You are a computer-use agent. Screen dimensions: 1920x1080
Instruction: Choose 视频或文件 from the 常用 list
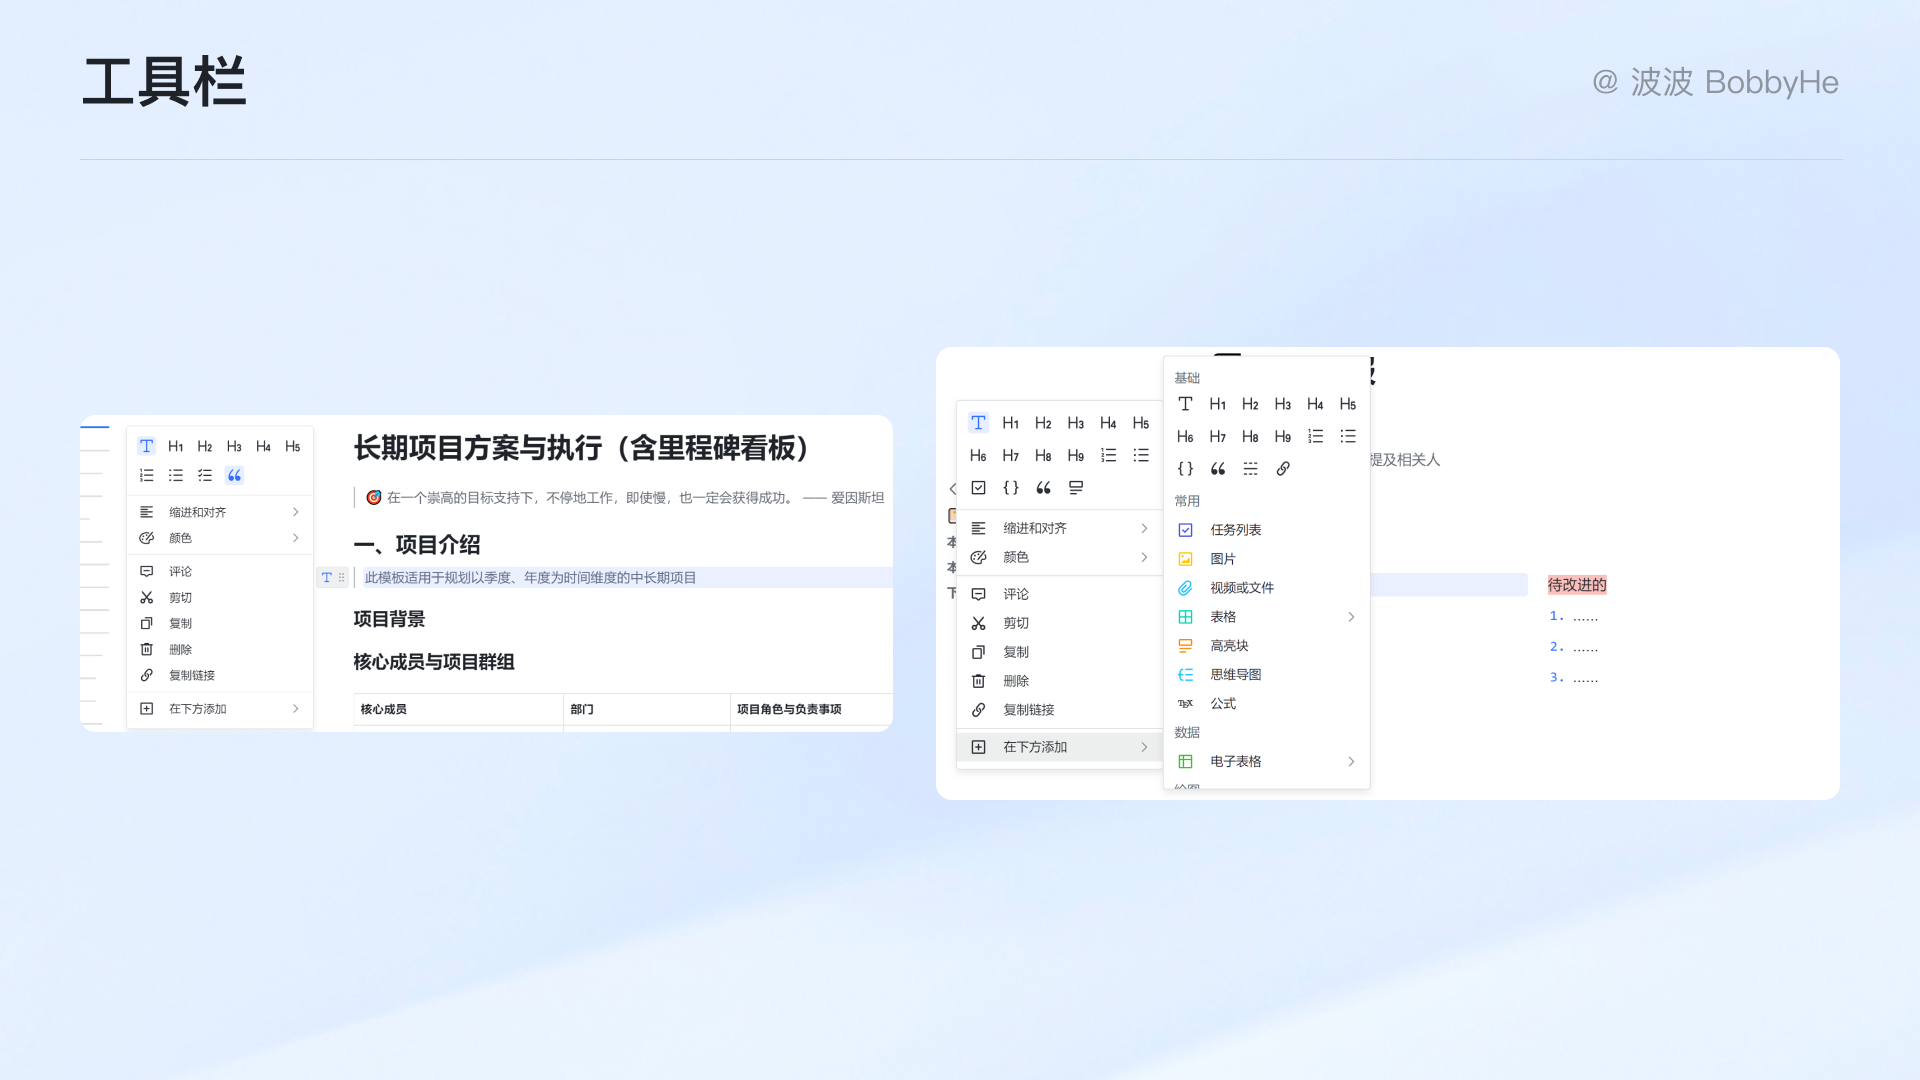[1241, 588]
